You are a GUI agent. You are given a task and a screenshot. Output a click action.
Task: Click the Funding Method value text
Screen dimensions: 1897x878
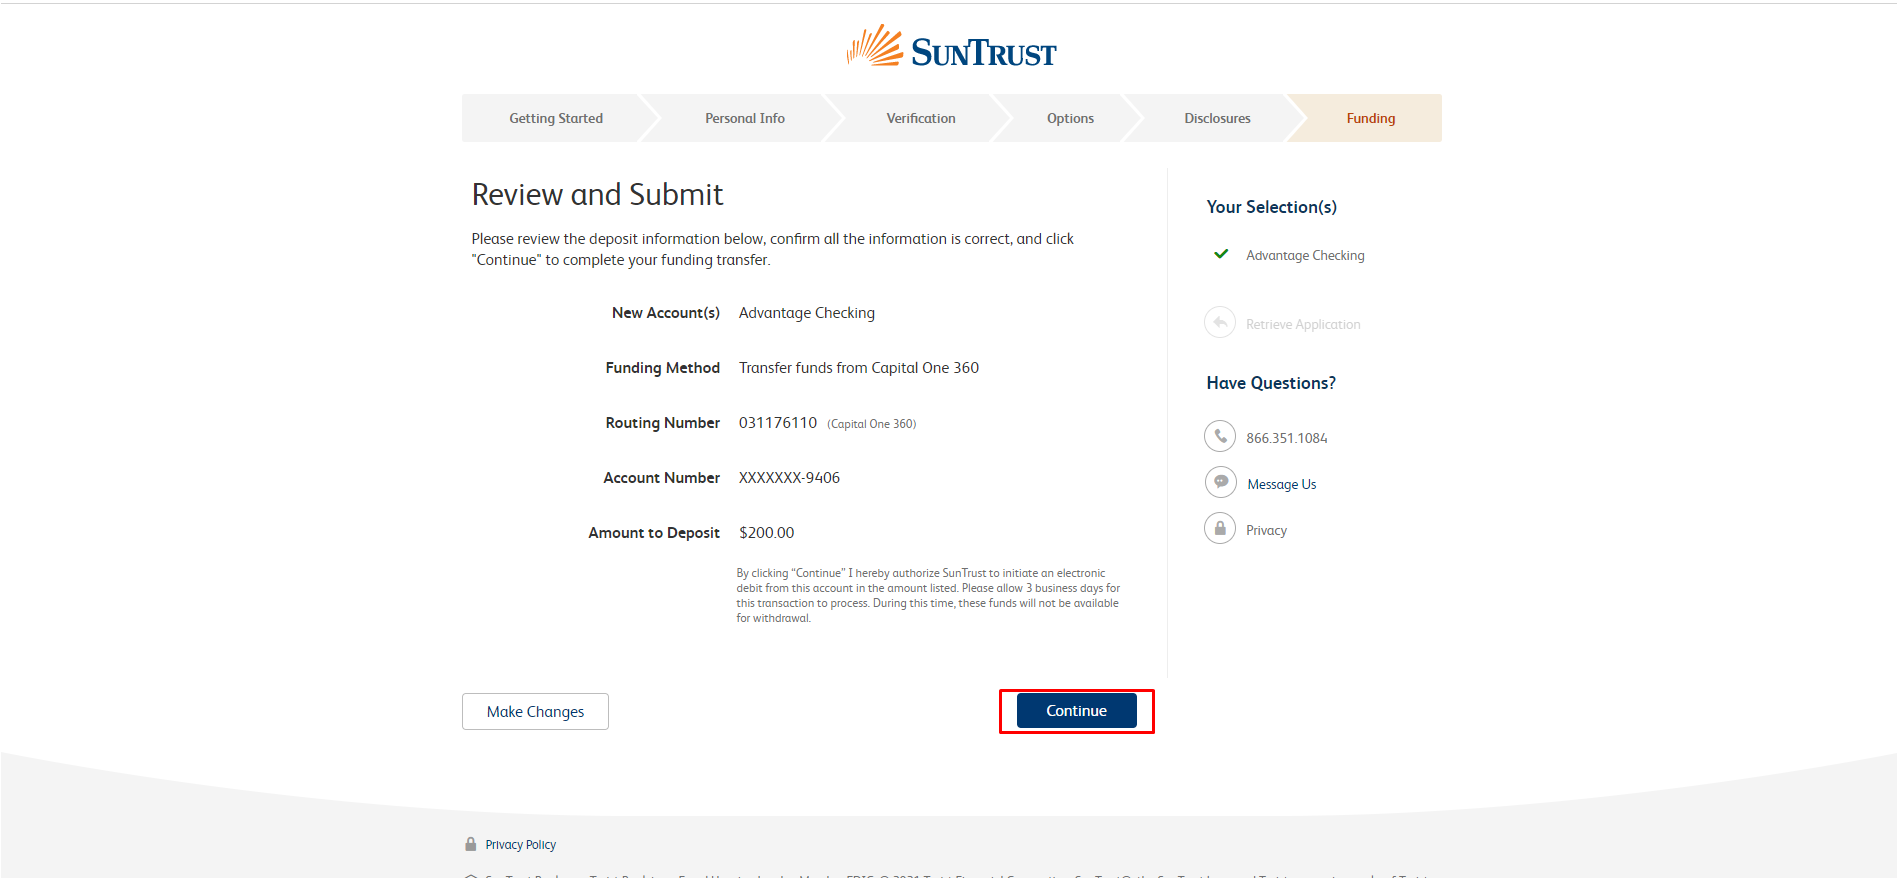(859, 368)
